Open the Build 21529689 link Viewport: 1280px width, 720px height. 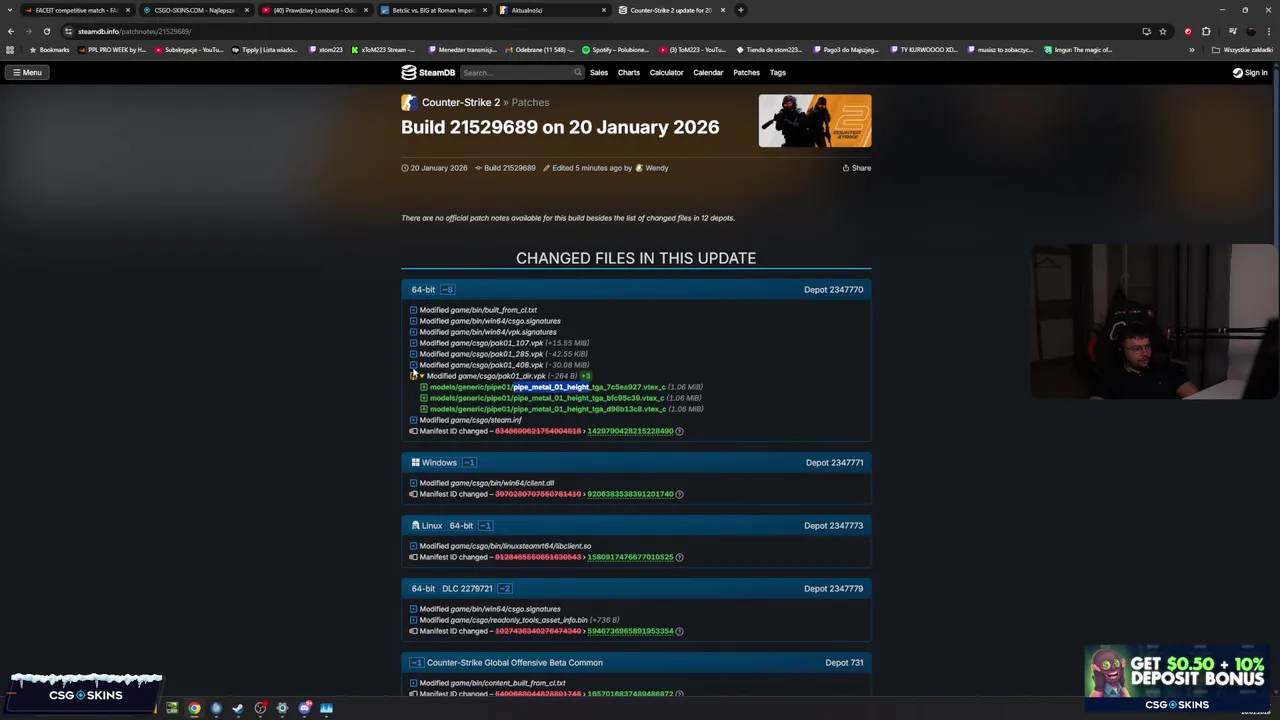tap(505, 168)
